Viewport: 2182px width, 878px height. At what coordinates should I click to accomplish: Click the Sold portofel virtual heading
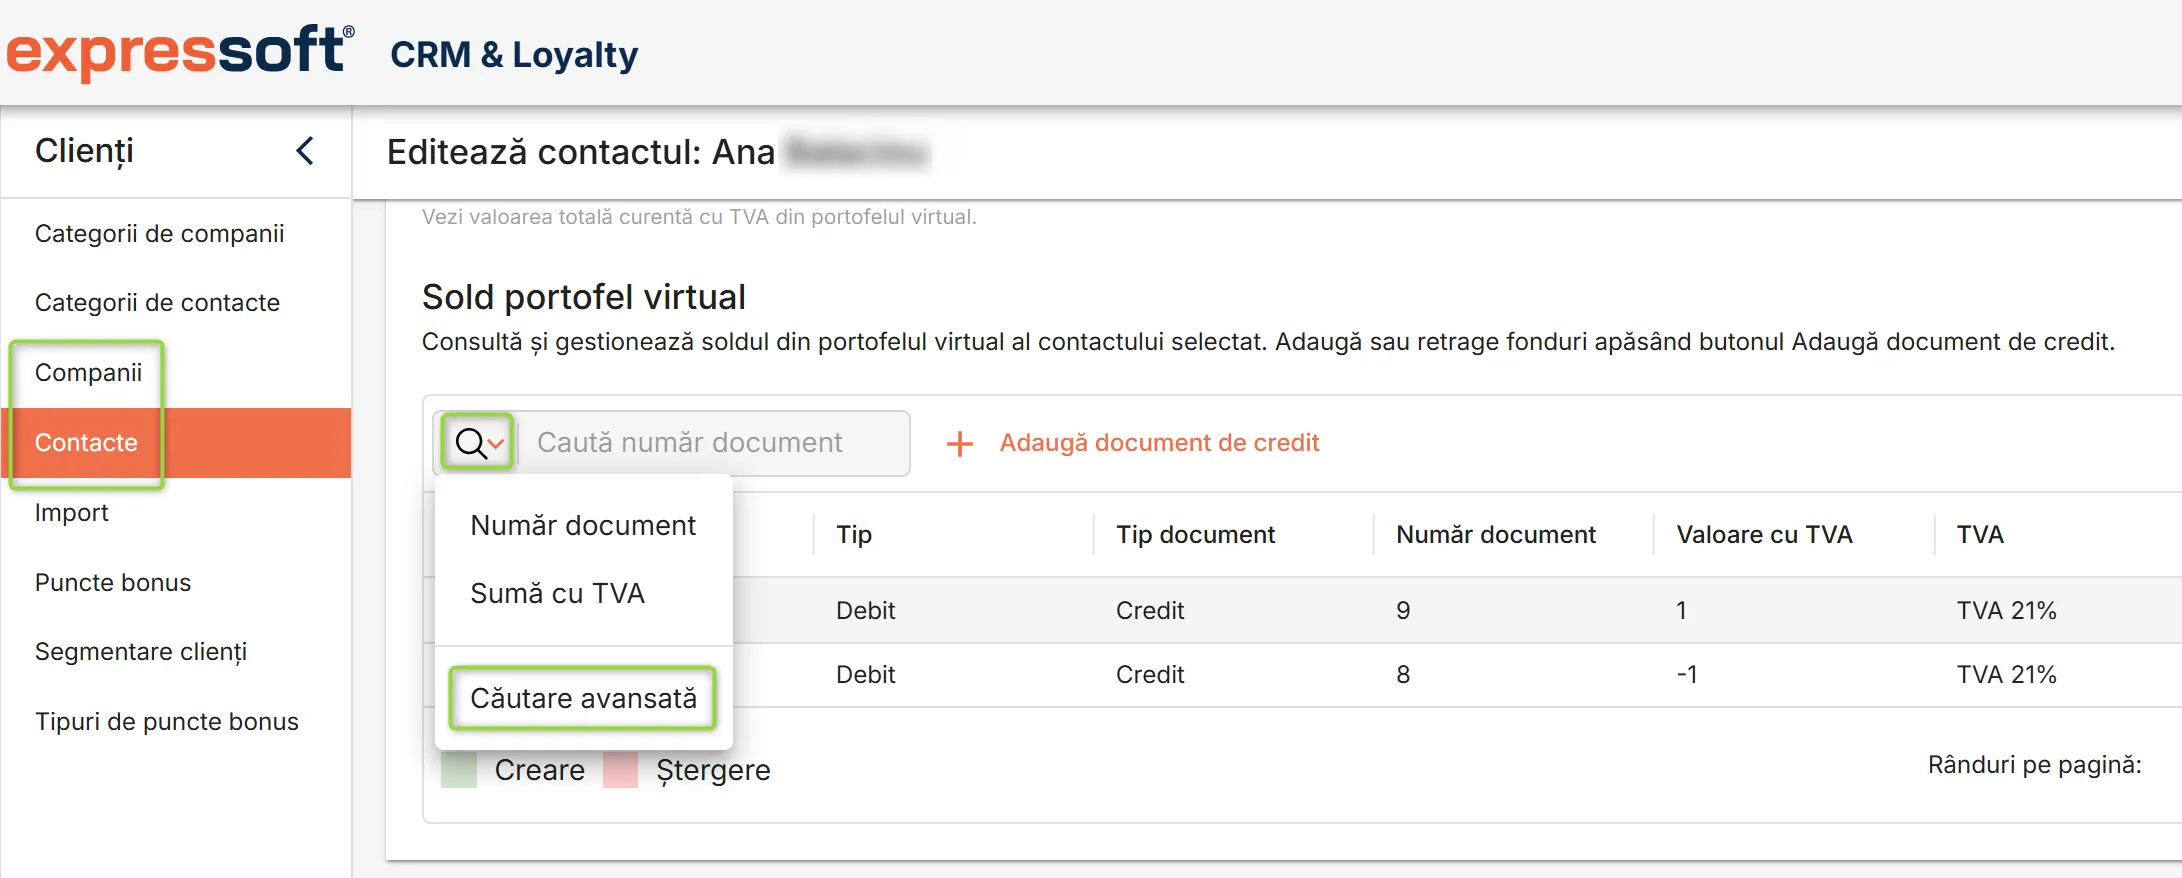click(x=583, y=297)
